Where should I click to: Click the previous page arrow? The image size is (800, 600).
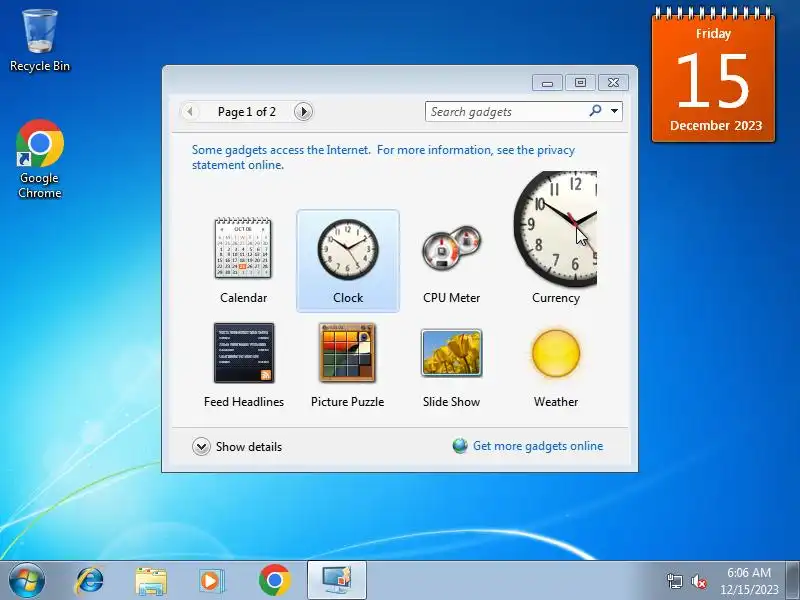(x=190, y=111)
